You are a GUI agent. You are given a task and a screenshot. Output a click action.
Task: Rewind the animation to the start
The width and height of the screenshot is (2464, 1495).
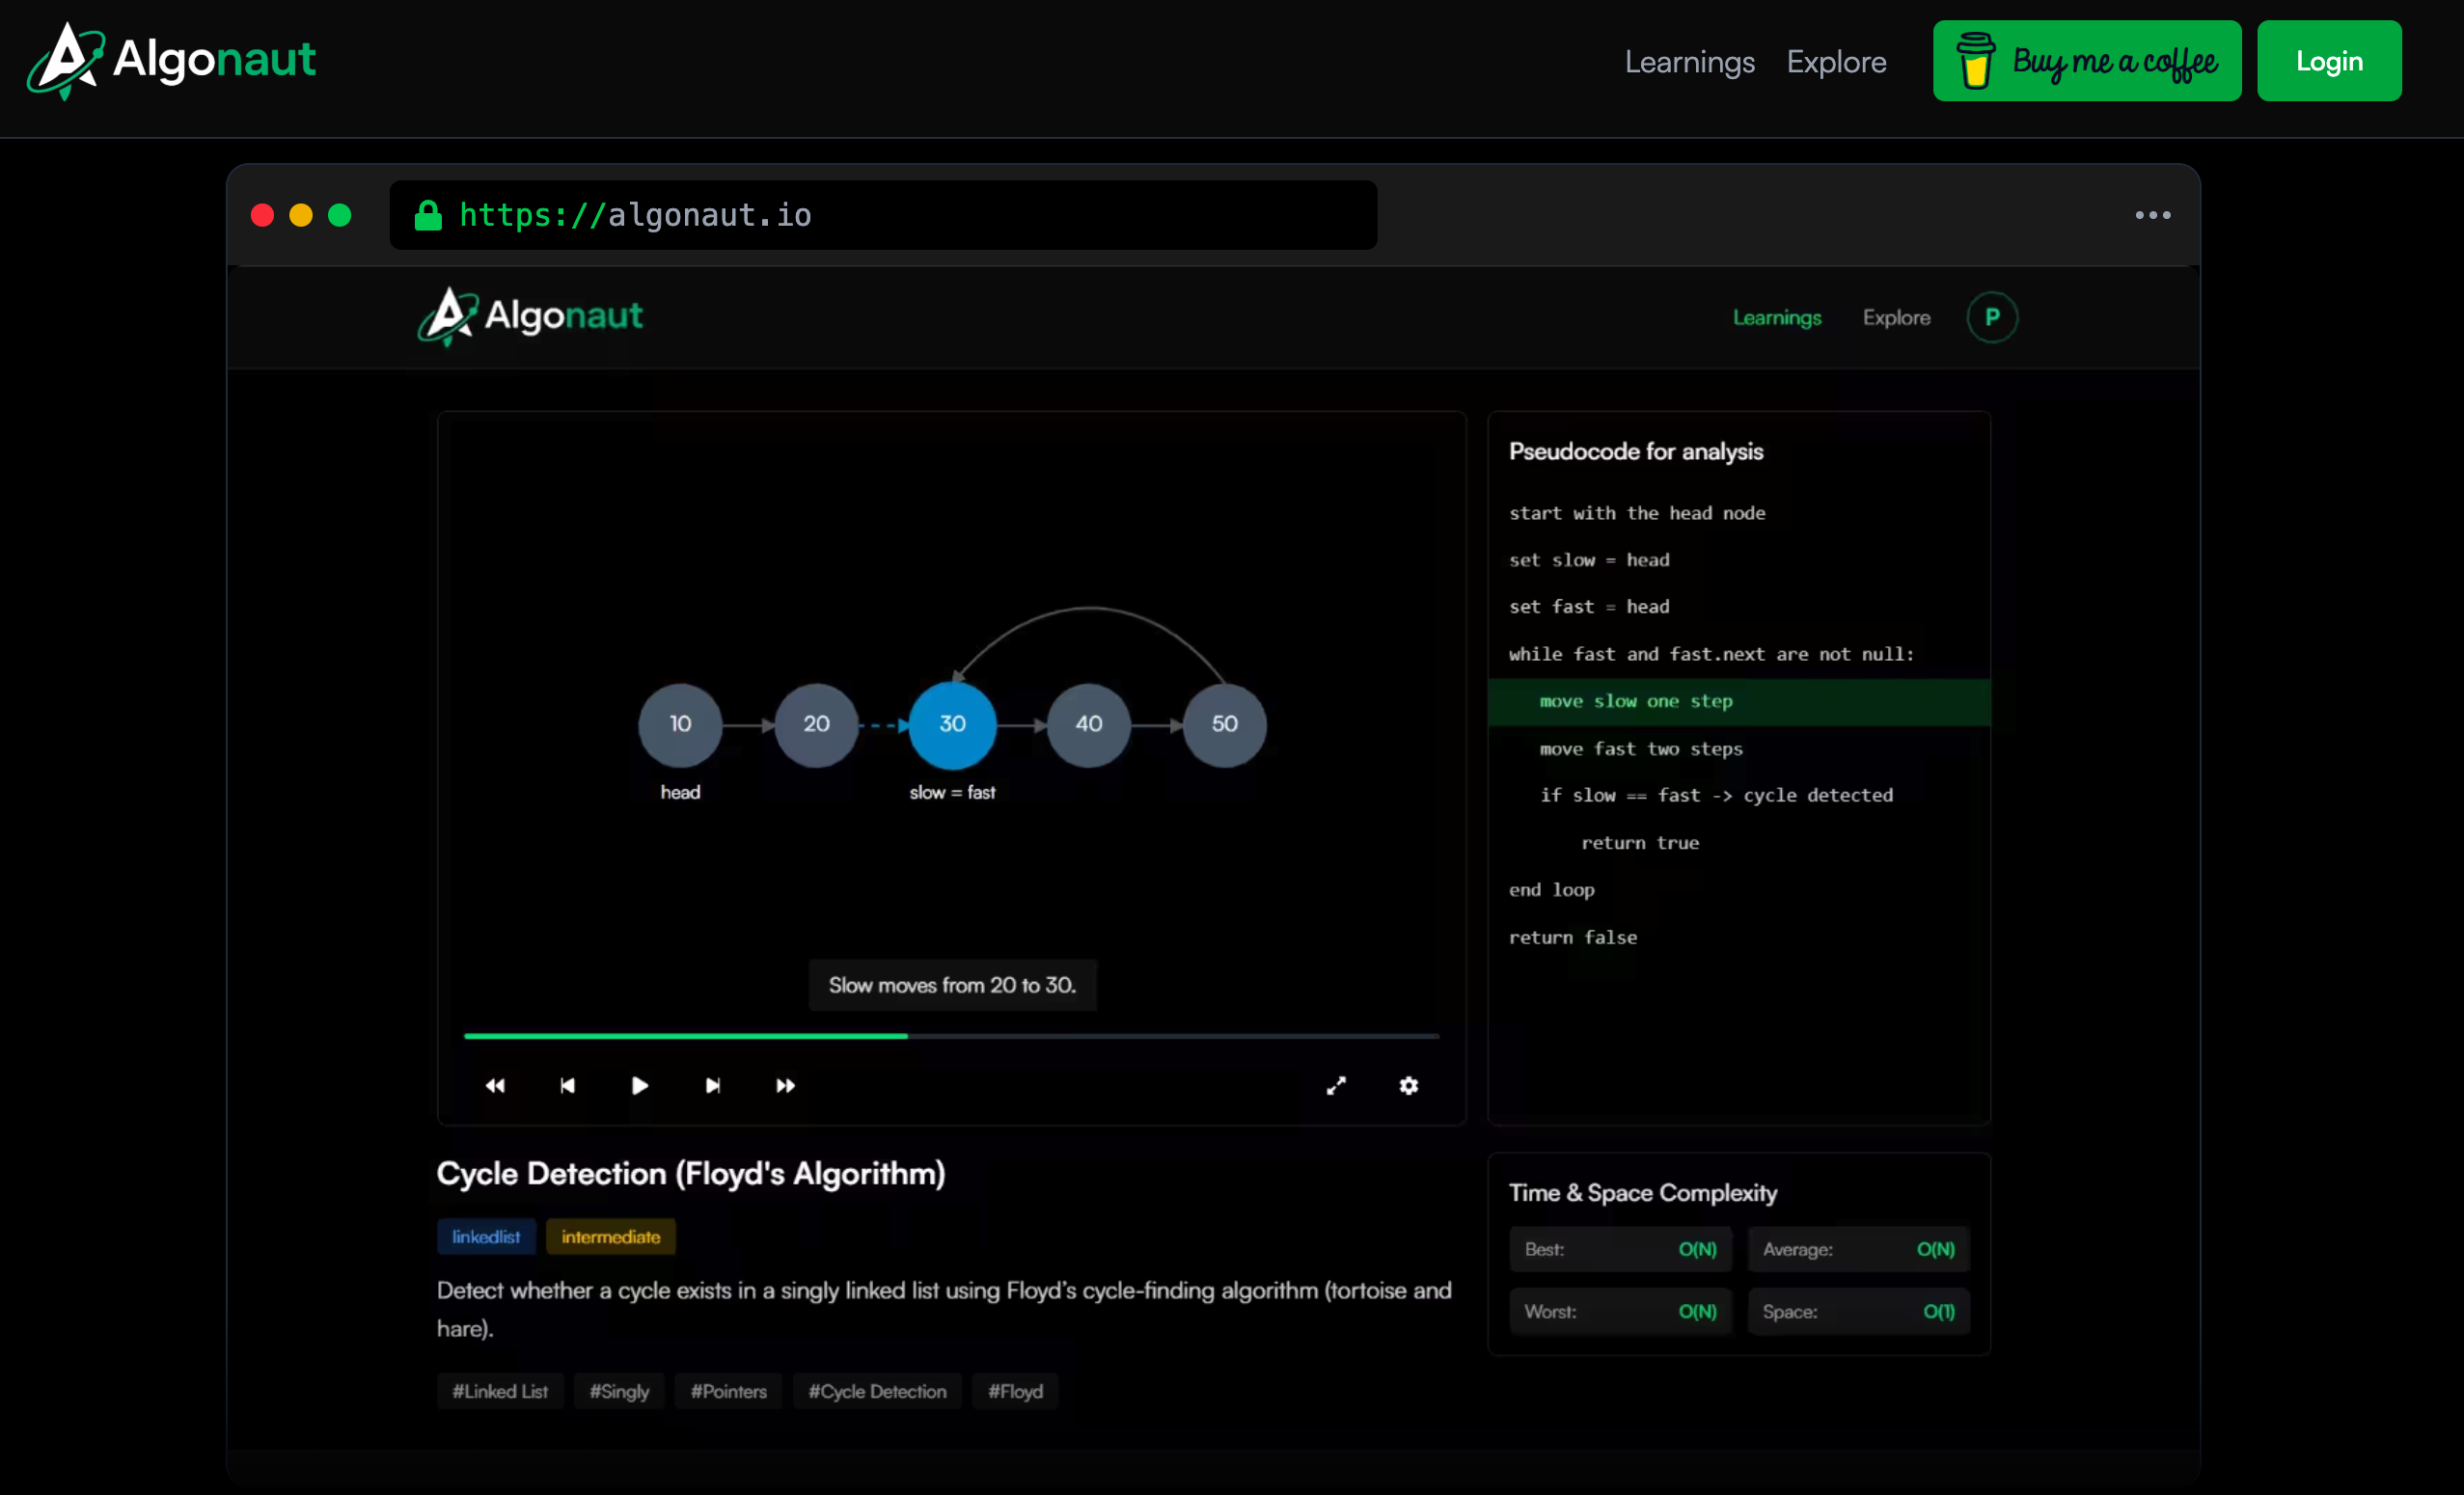coord(495,1085)
